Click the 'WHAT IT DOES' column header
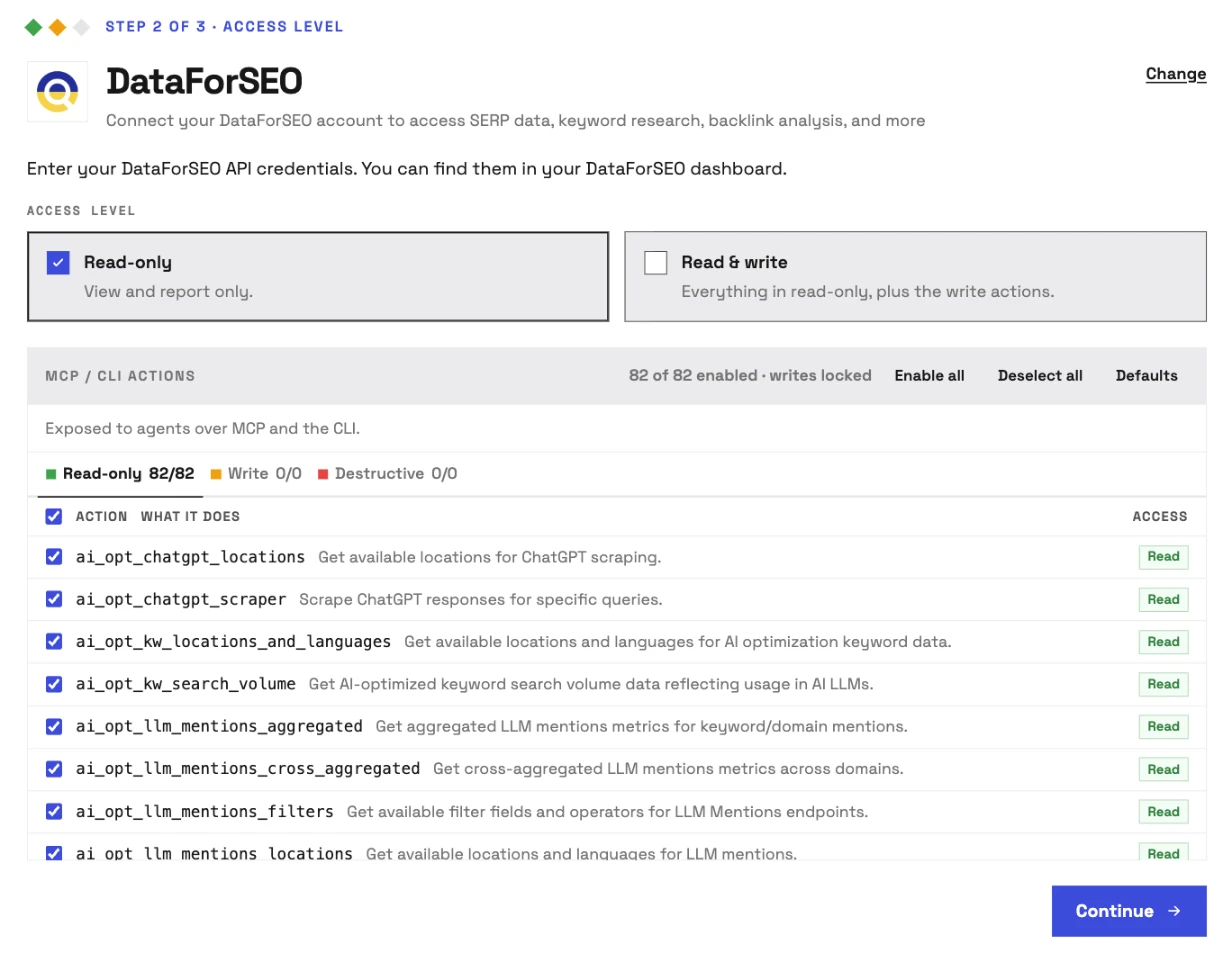1232x953 pixels. 190,517
